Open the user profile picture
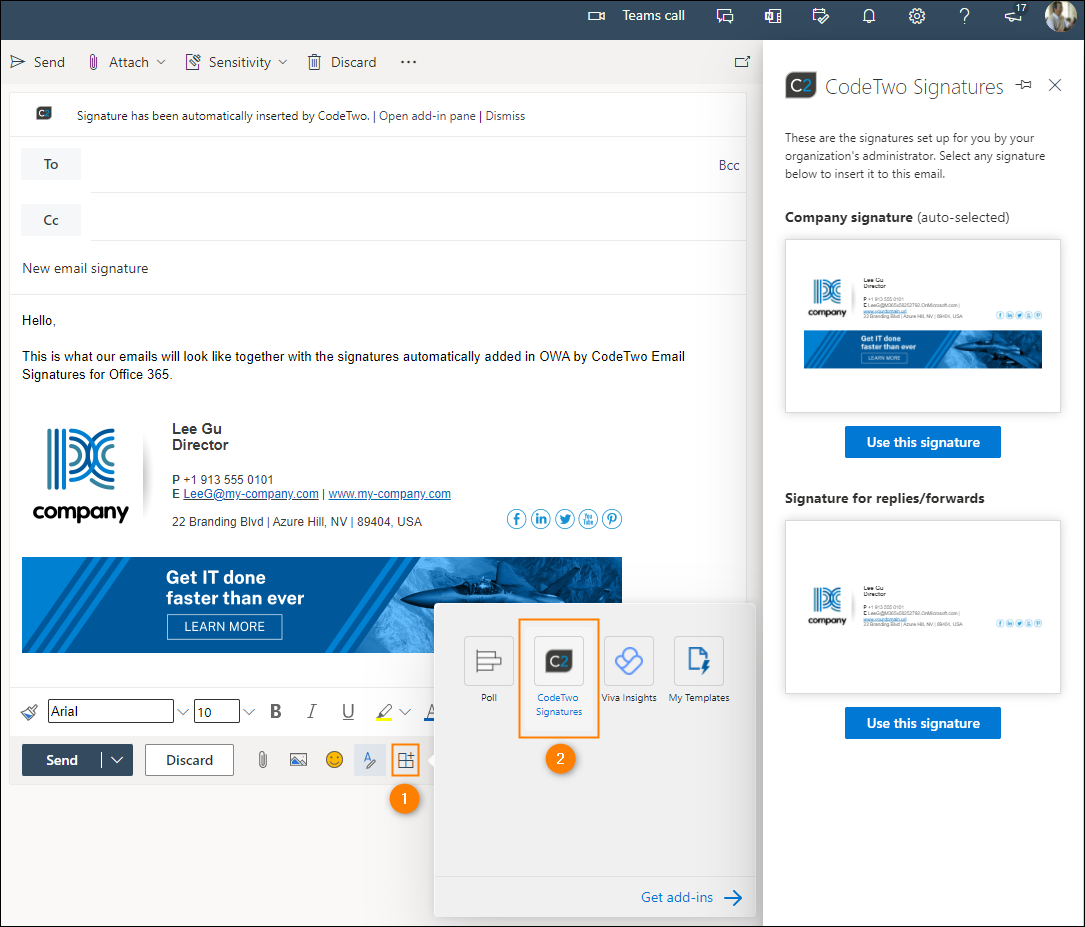 pyautogui.click(x=1060, y=16)
